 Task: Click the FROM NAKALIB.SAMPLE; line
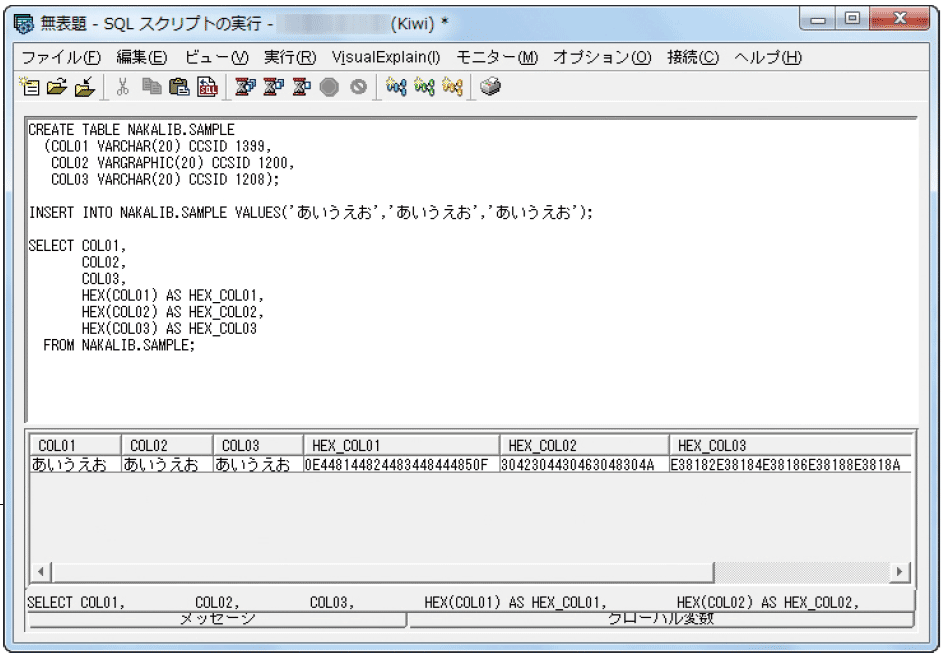coord(119,345)
